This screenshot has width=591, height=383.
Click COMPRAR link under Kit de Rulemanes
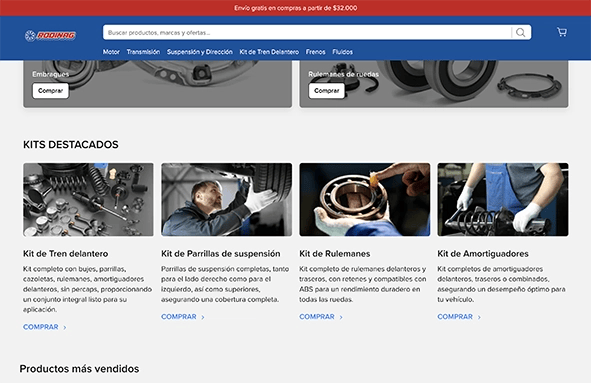coord(321,317)
